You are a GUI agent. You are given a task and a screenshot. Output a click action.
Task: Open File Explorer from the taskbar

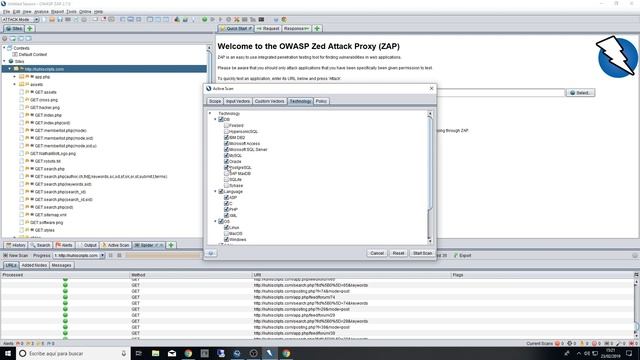coord(156,353)
